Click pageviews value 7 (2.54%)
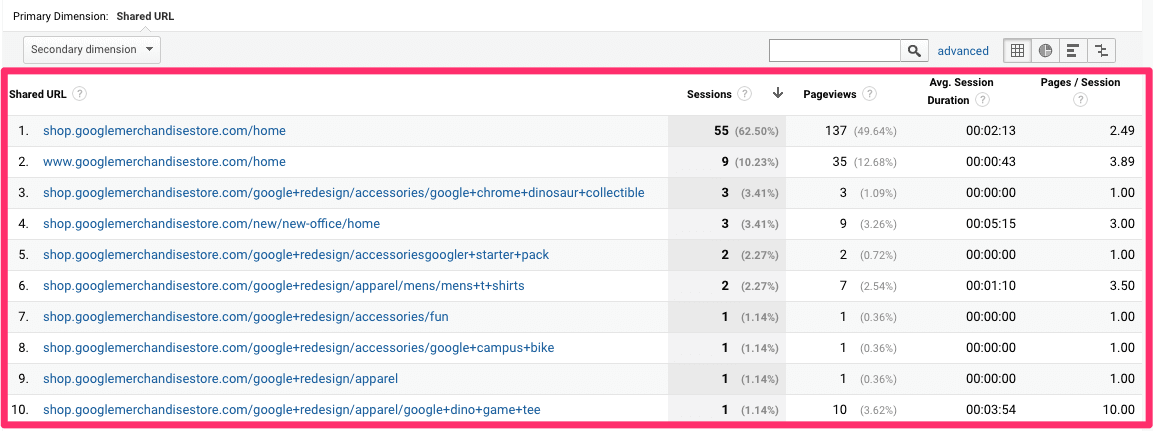The height and width of the screenshot is (431, 1153). click(x=870, y=285)
